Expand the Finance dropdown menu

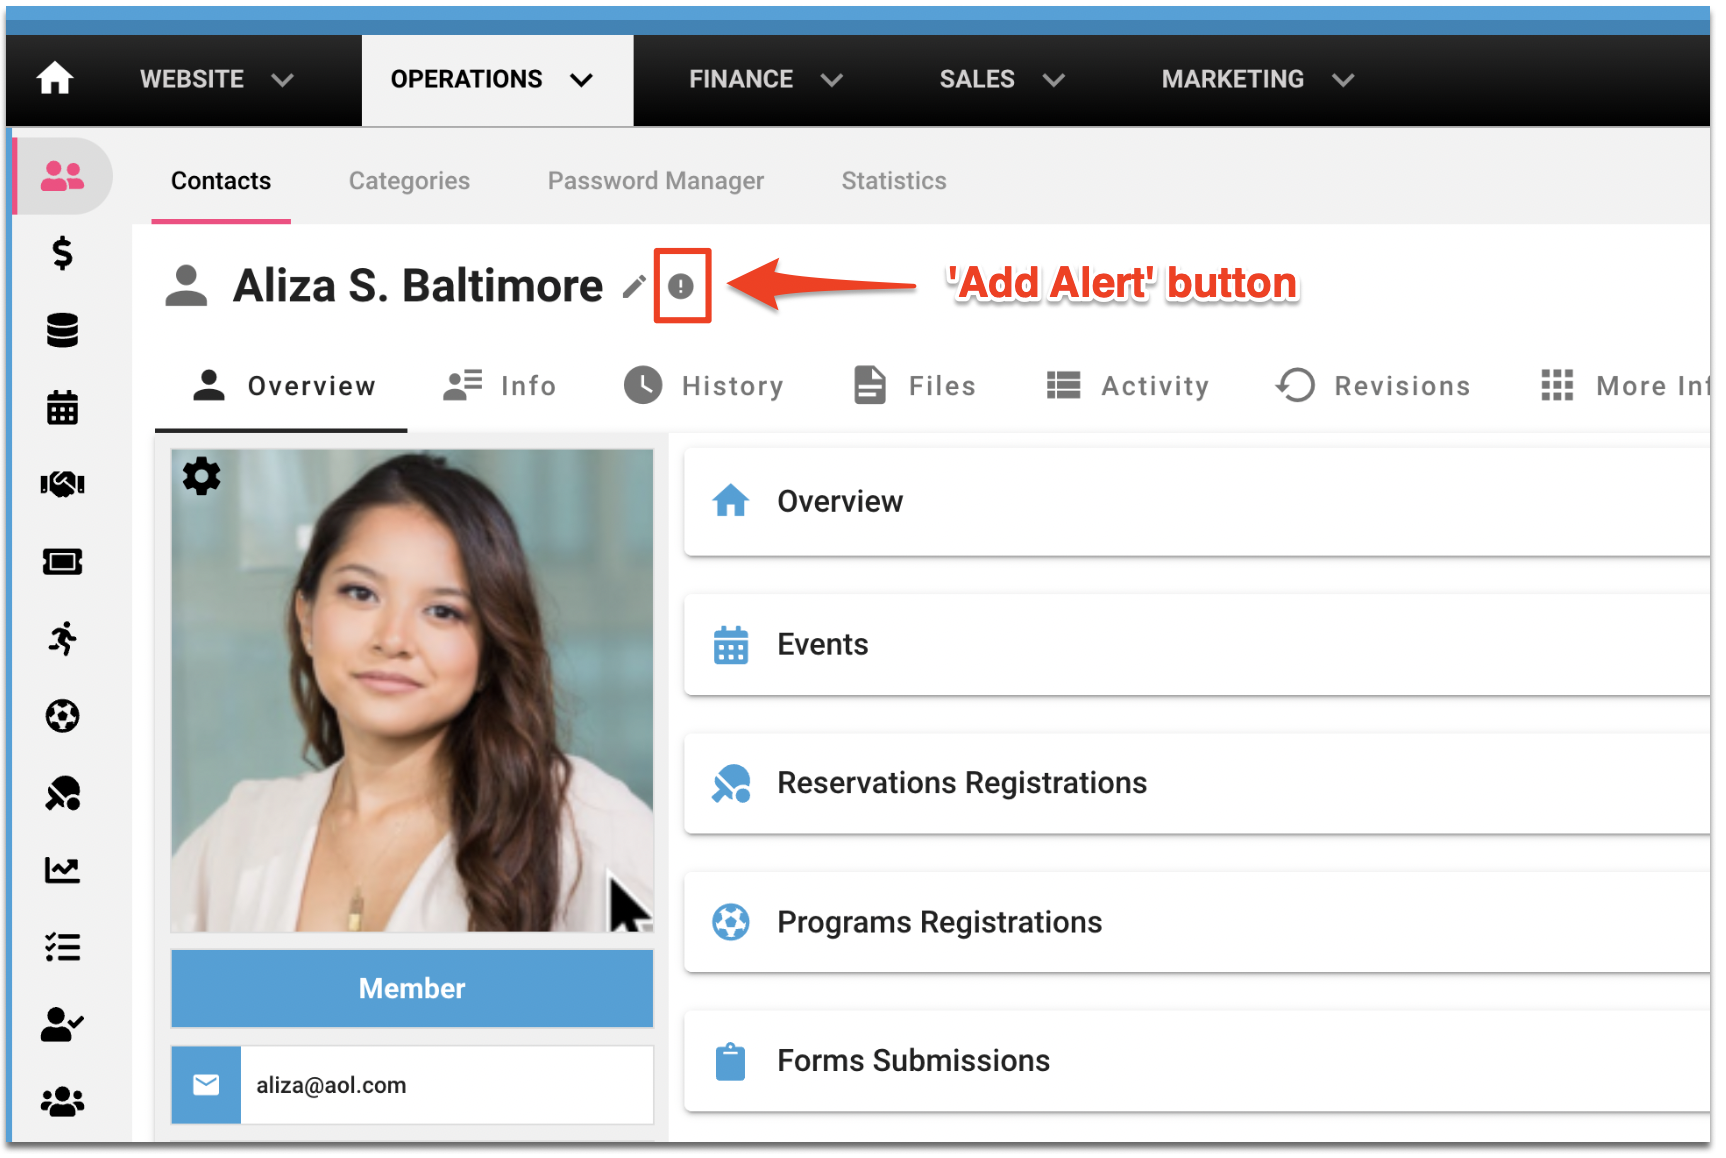tap(765, 80)
